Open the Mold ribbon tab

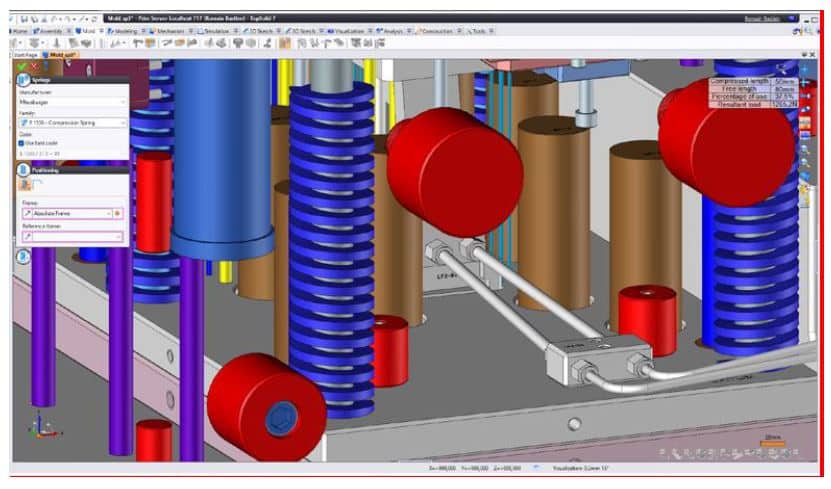coord(86,31)
